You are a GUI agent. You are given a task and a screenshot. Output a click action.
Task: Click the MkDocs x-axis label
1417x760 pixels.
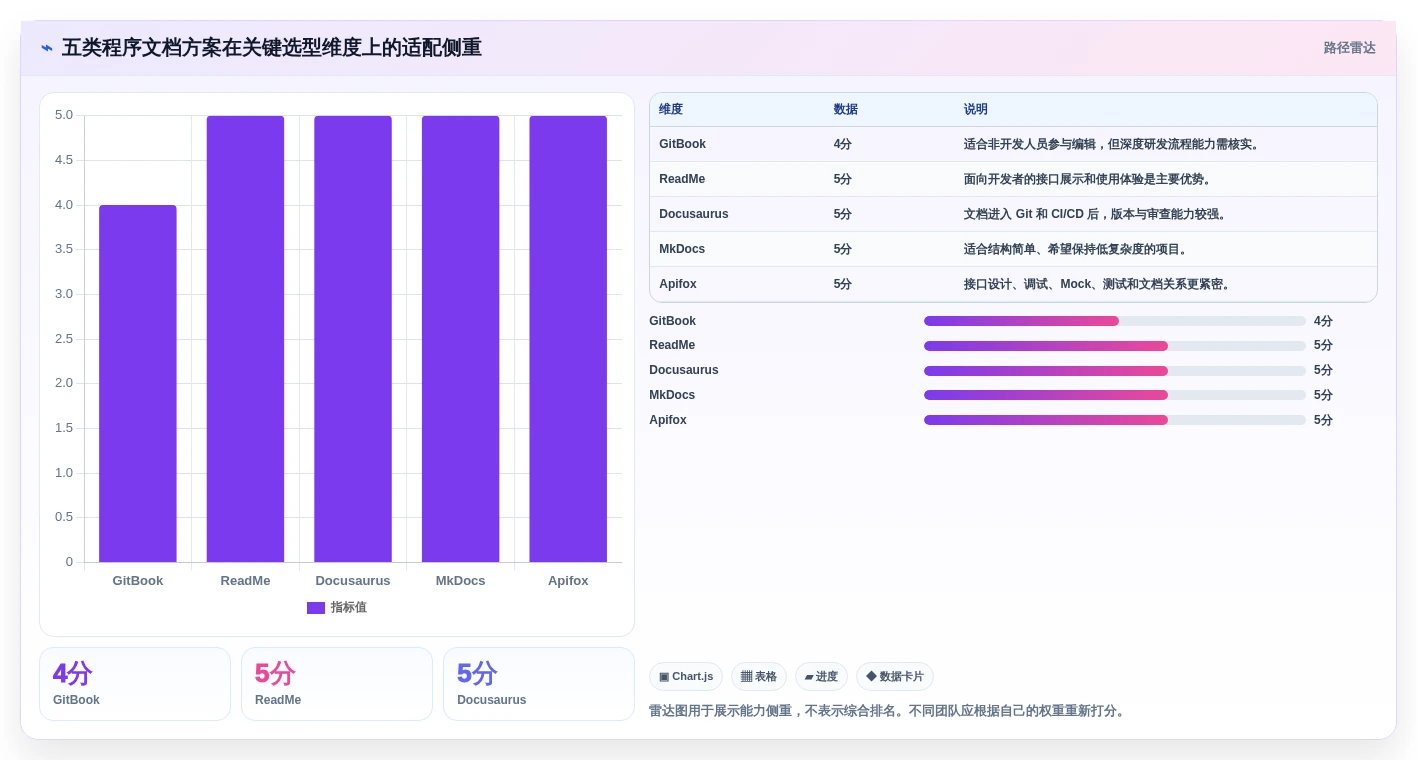pos(460,581)
